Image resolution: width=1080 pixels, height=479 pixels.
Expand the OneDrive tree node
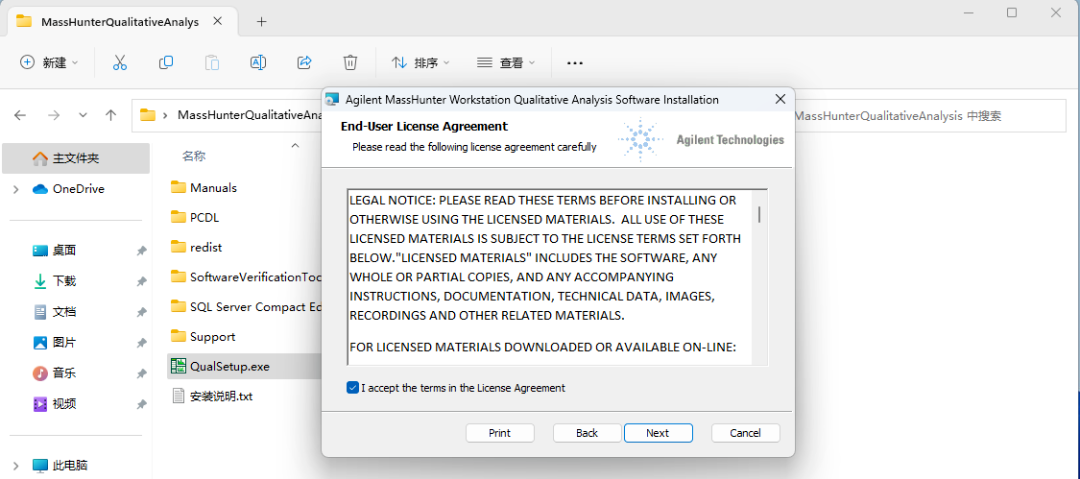click(16, 189)
